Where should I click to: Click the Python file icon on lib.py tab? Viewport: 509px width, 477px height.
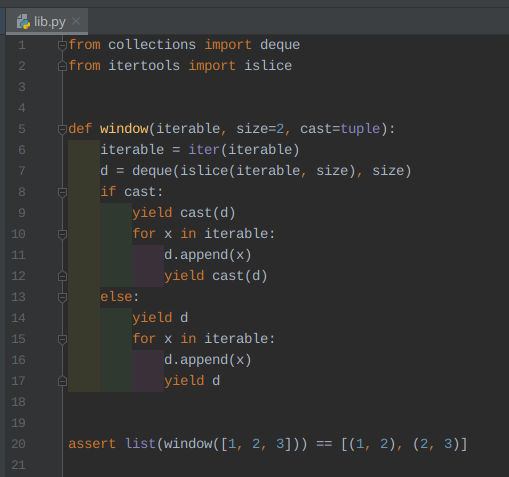click(x=23, y=22)
